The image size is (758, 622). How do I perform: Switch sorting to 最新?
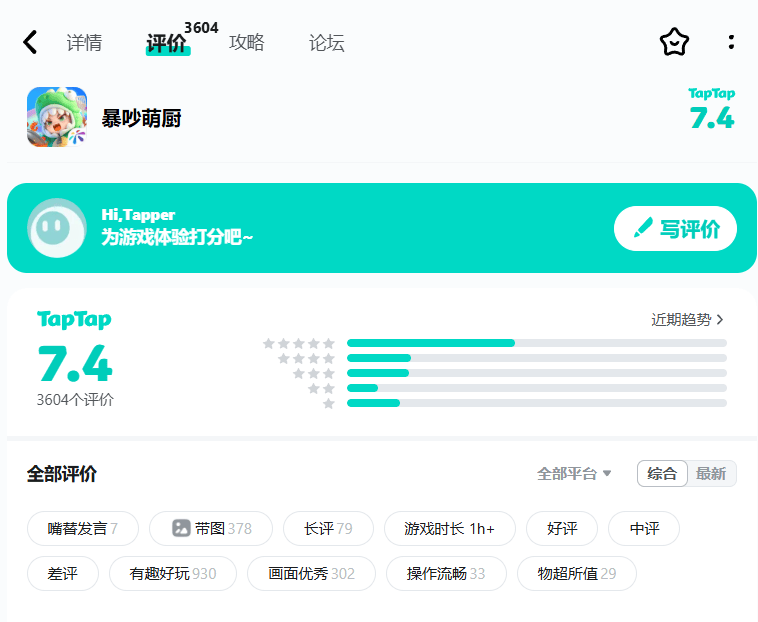(x=711, y=474)
